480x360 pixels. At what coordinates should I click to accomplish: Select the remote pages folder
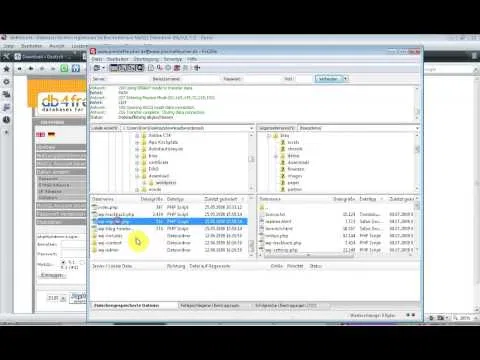pyautogui.click(x=293, y=183)
